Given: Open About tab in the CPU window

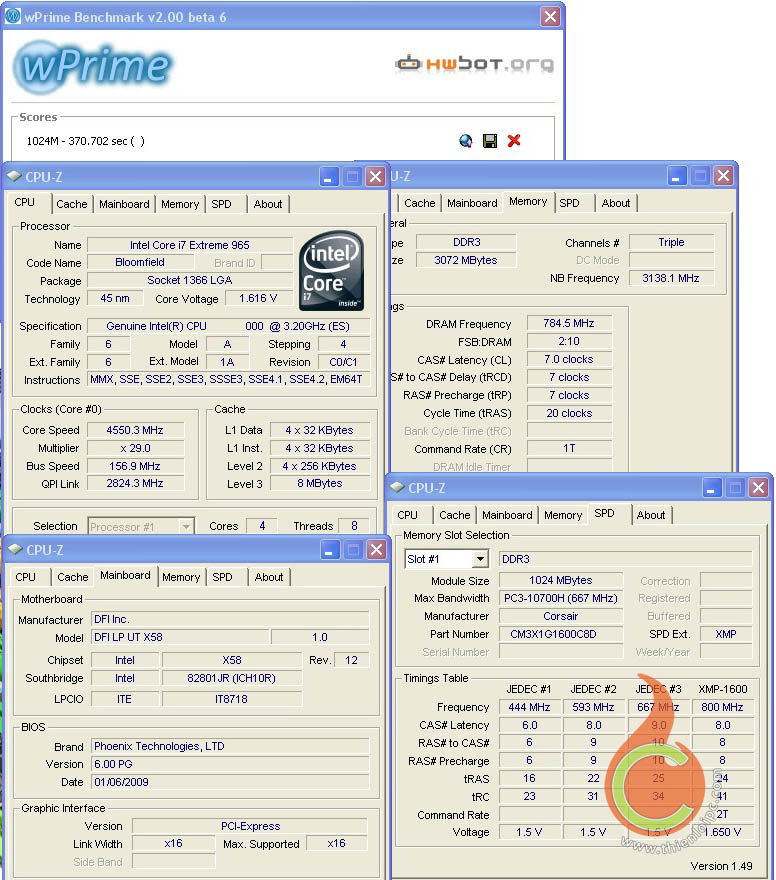Looking at the screenshot, I should 268,204.
